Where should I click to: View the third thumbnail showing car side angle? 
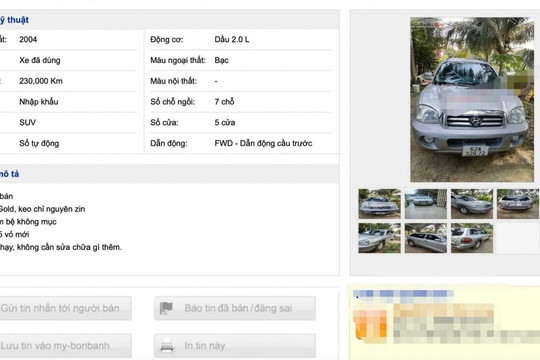tap(472, 204)
